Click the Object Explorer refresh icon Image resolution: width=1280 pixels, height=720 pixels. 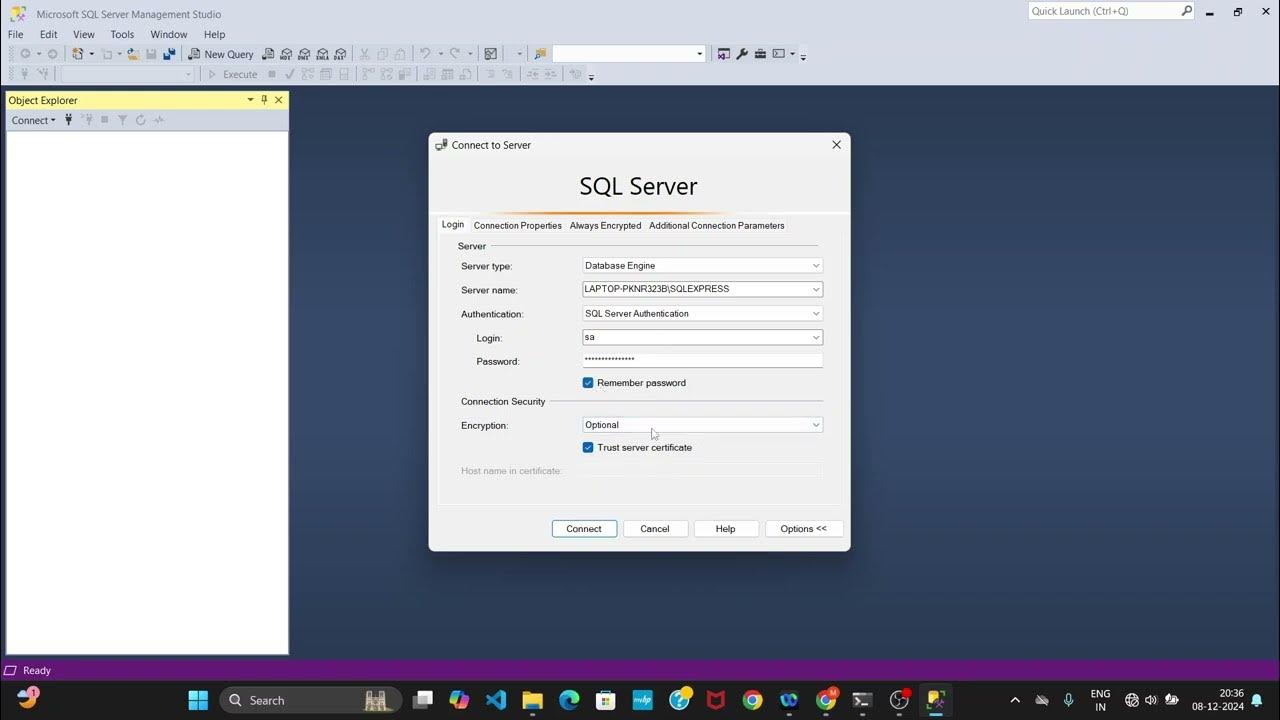pos(141,120)
